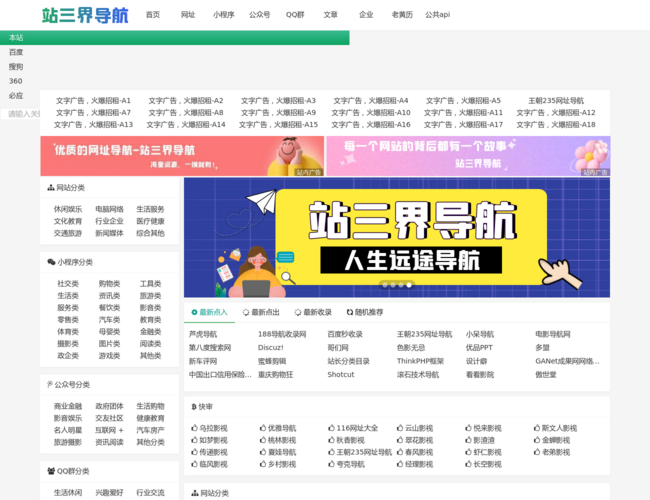Open the 芦虎导航 site link

pyautogui.click(x=203, y=334)
